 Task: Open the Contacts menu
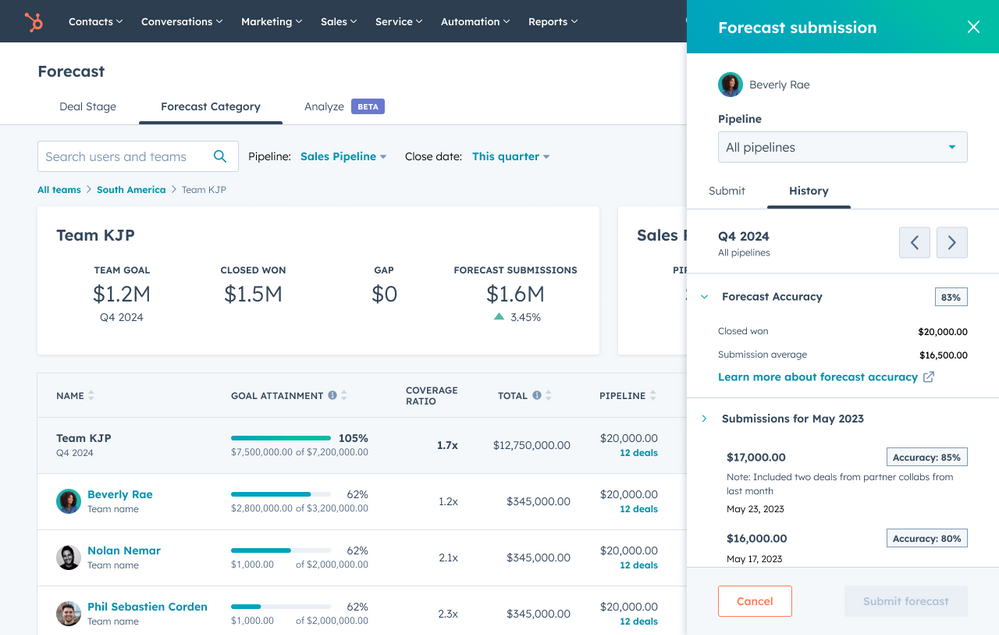[96, 22]
